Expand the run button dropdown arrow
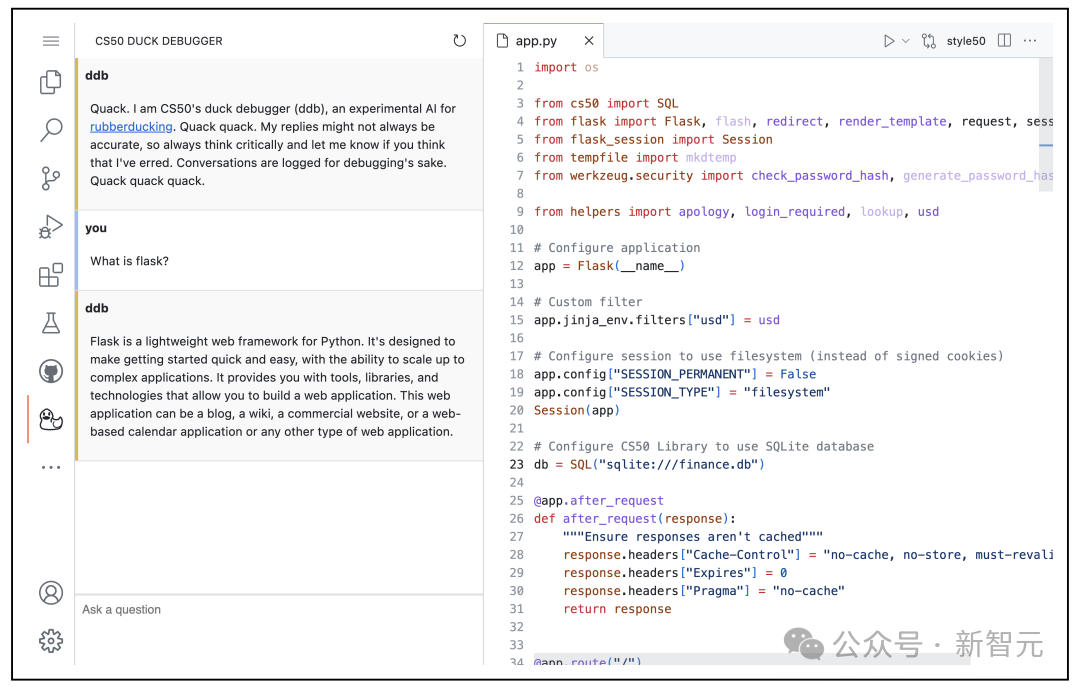The image size is (1077, 687). tap(906, 41)
